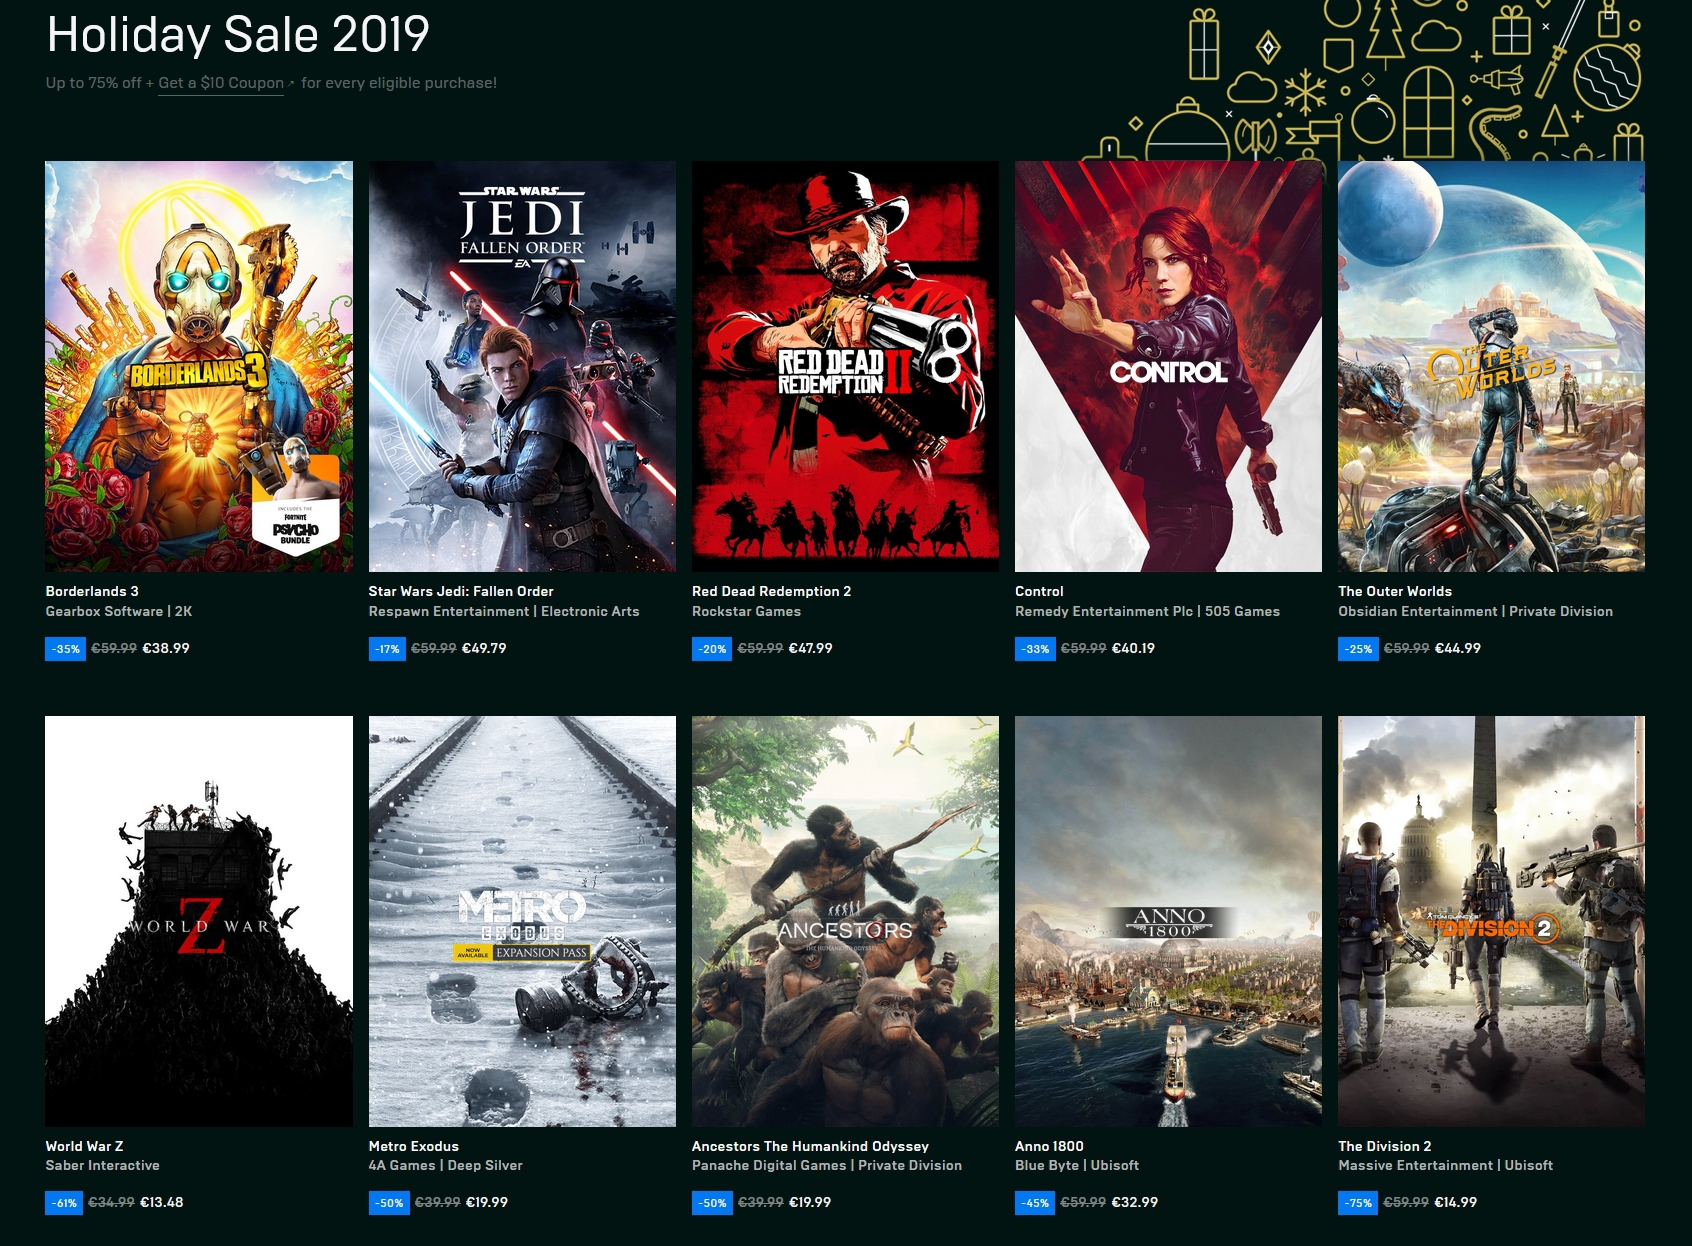The image size is (1692, 1246).
Task: Click the -17% badge under Jedi: Fallen Order
Action: pos(387,649)
